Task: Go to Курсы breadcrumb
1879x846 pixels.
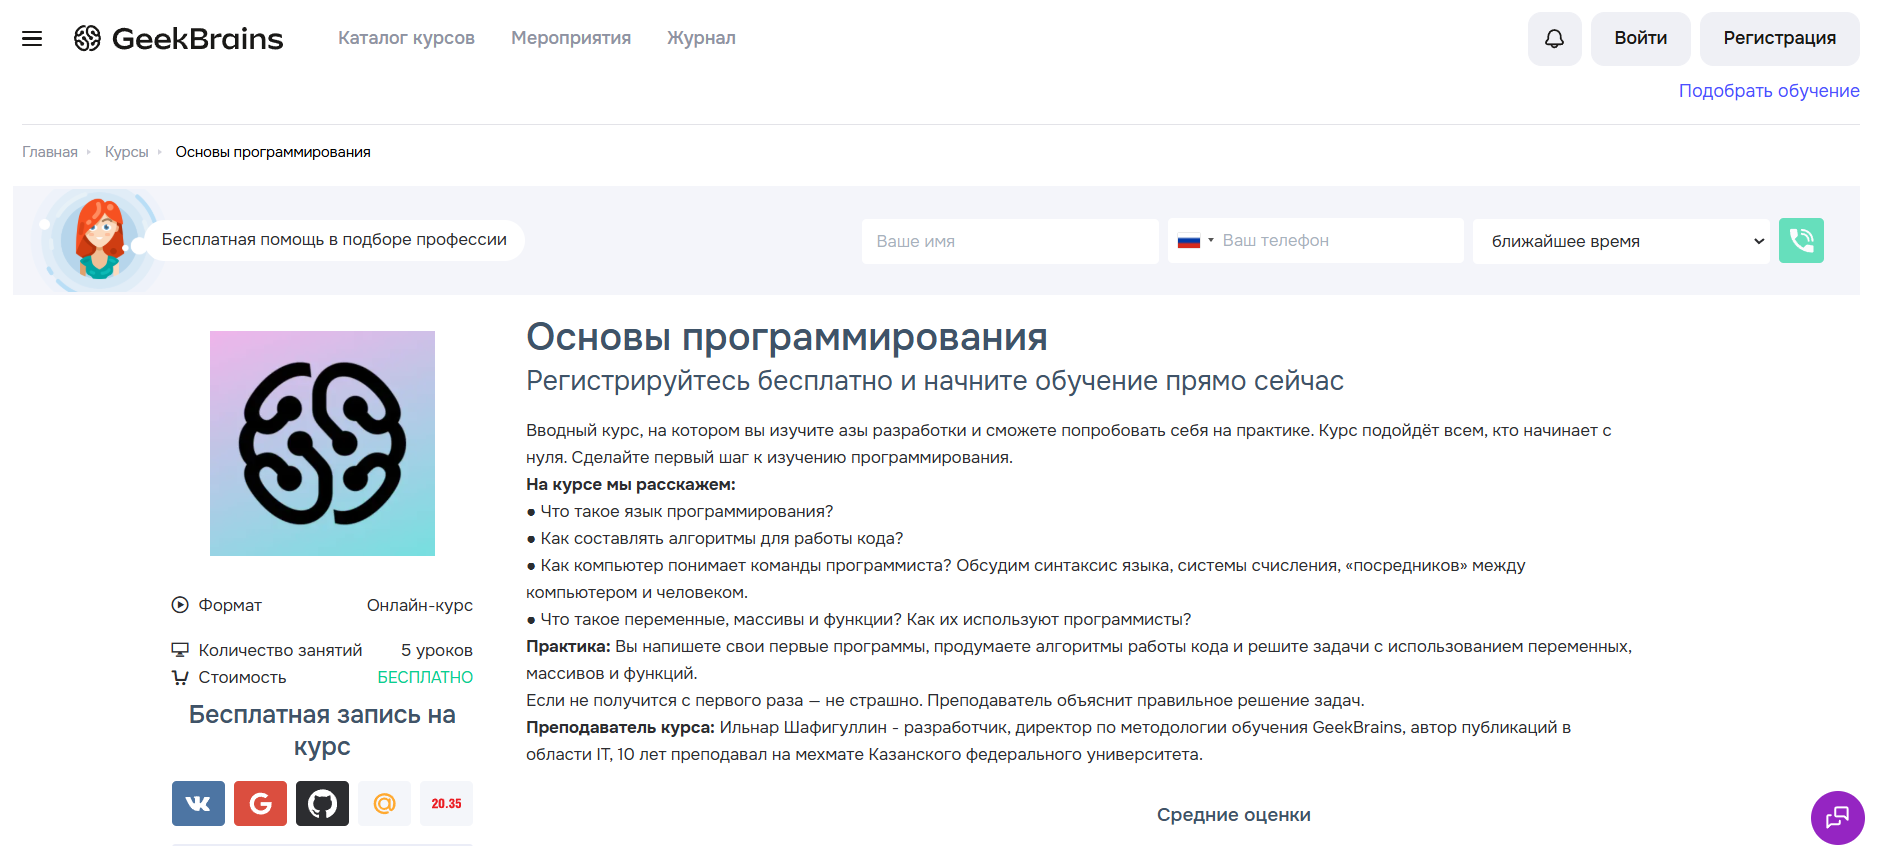Action: point(126,152)
